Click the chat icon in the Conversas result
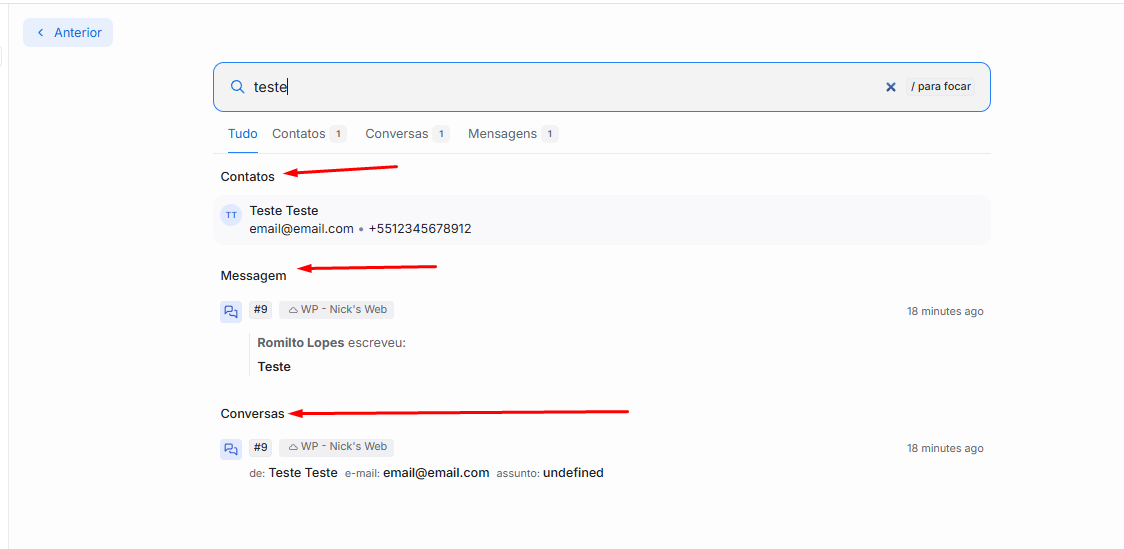The width and height of the screenshot is (1124, 549). click(x=231, y=449)
